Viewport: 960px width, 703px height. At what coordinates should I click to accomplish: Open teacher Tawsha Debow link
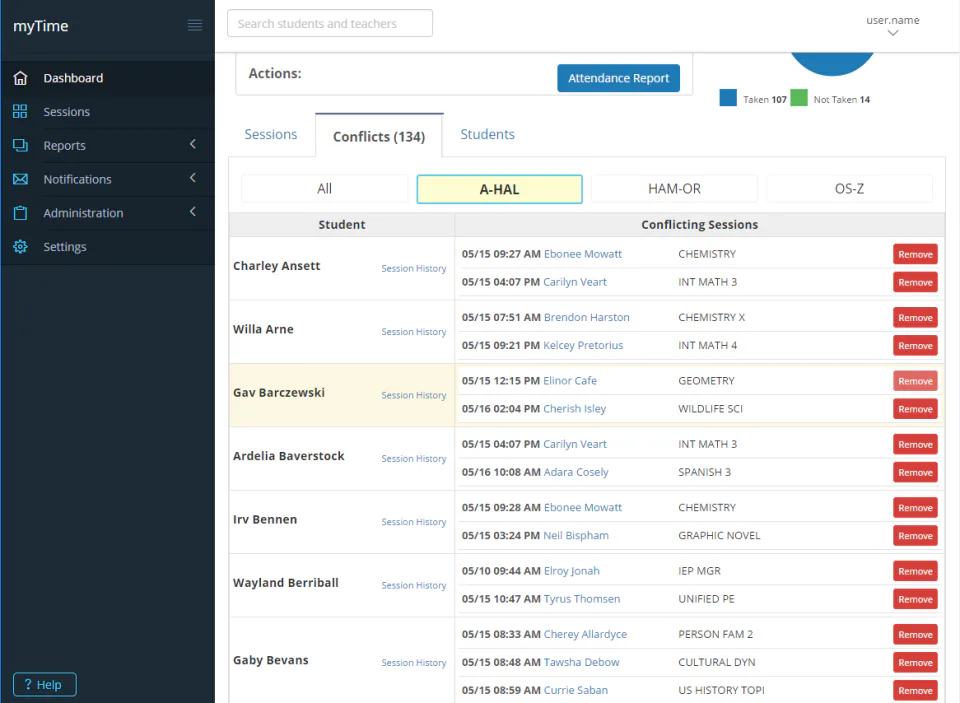tap(582, 662)
